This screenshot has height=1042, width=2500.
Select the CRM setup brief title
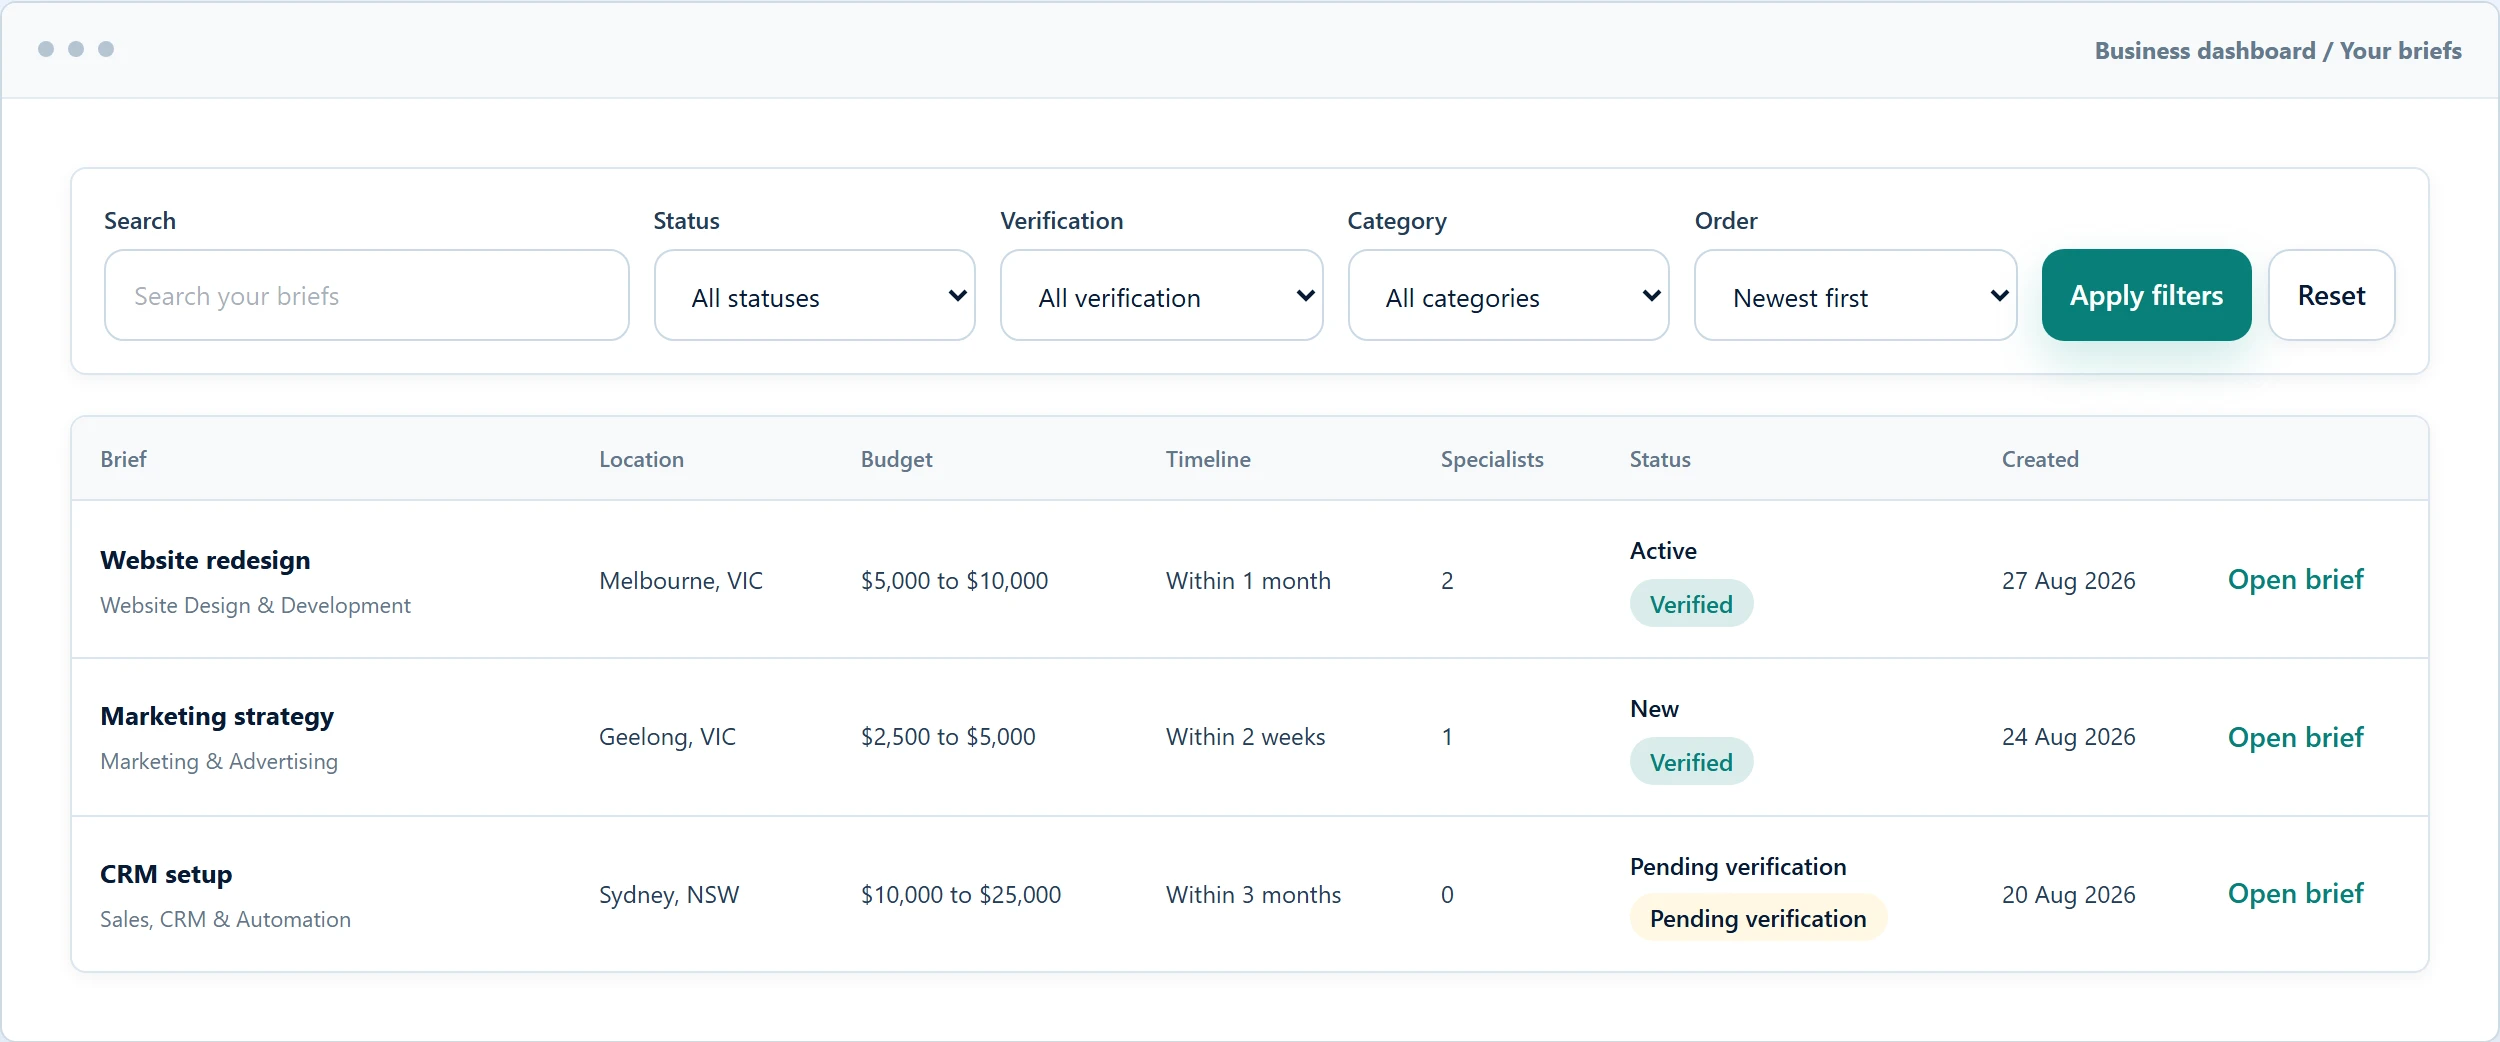tap(166, 874)
